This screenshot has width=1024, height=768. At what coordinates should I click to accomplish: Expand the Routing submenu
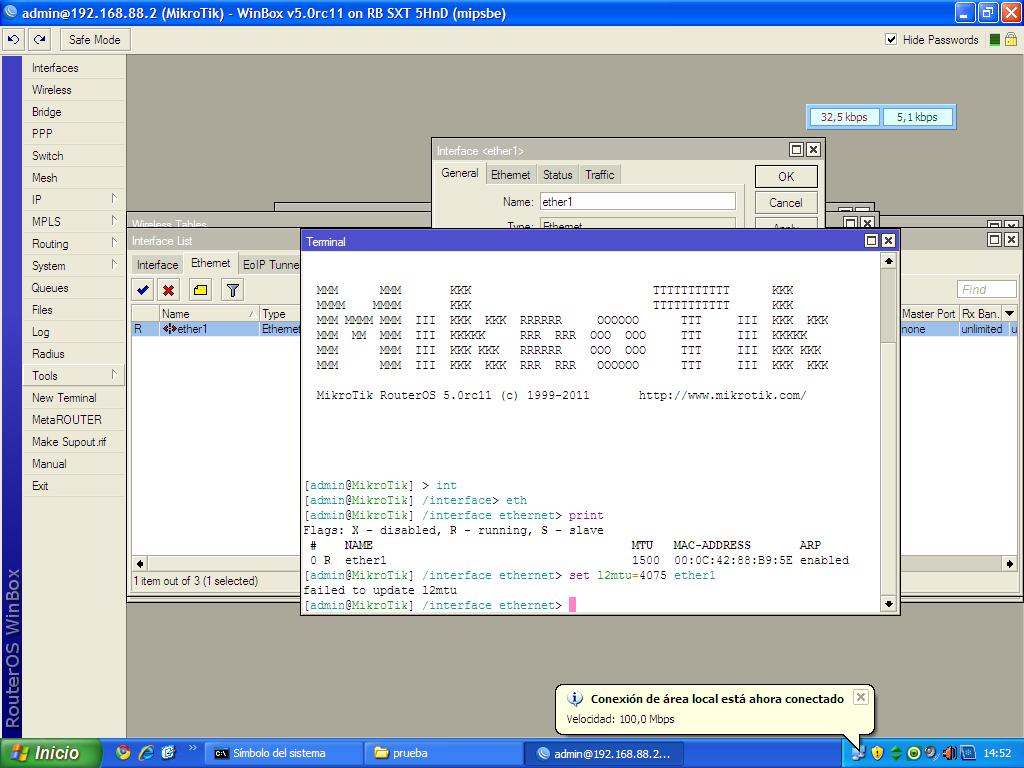(x=114, y=242)
